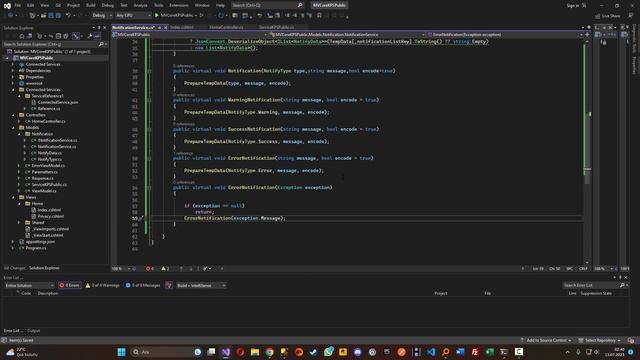Select ErrorViewModel.cs in the tree

pos(48,166)
